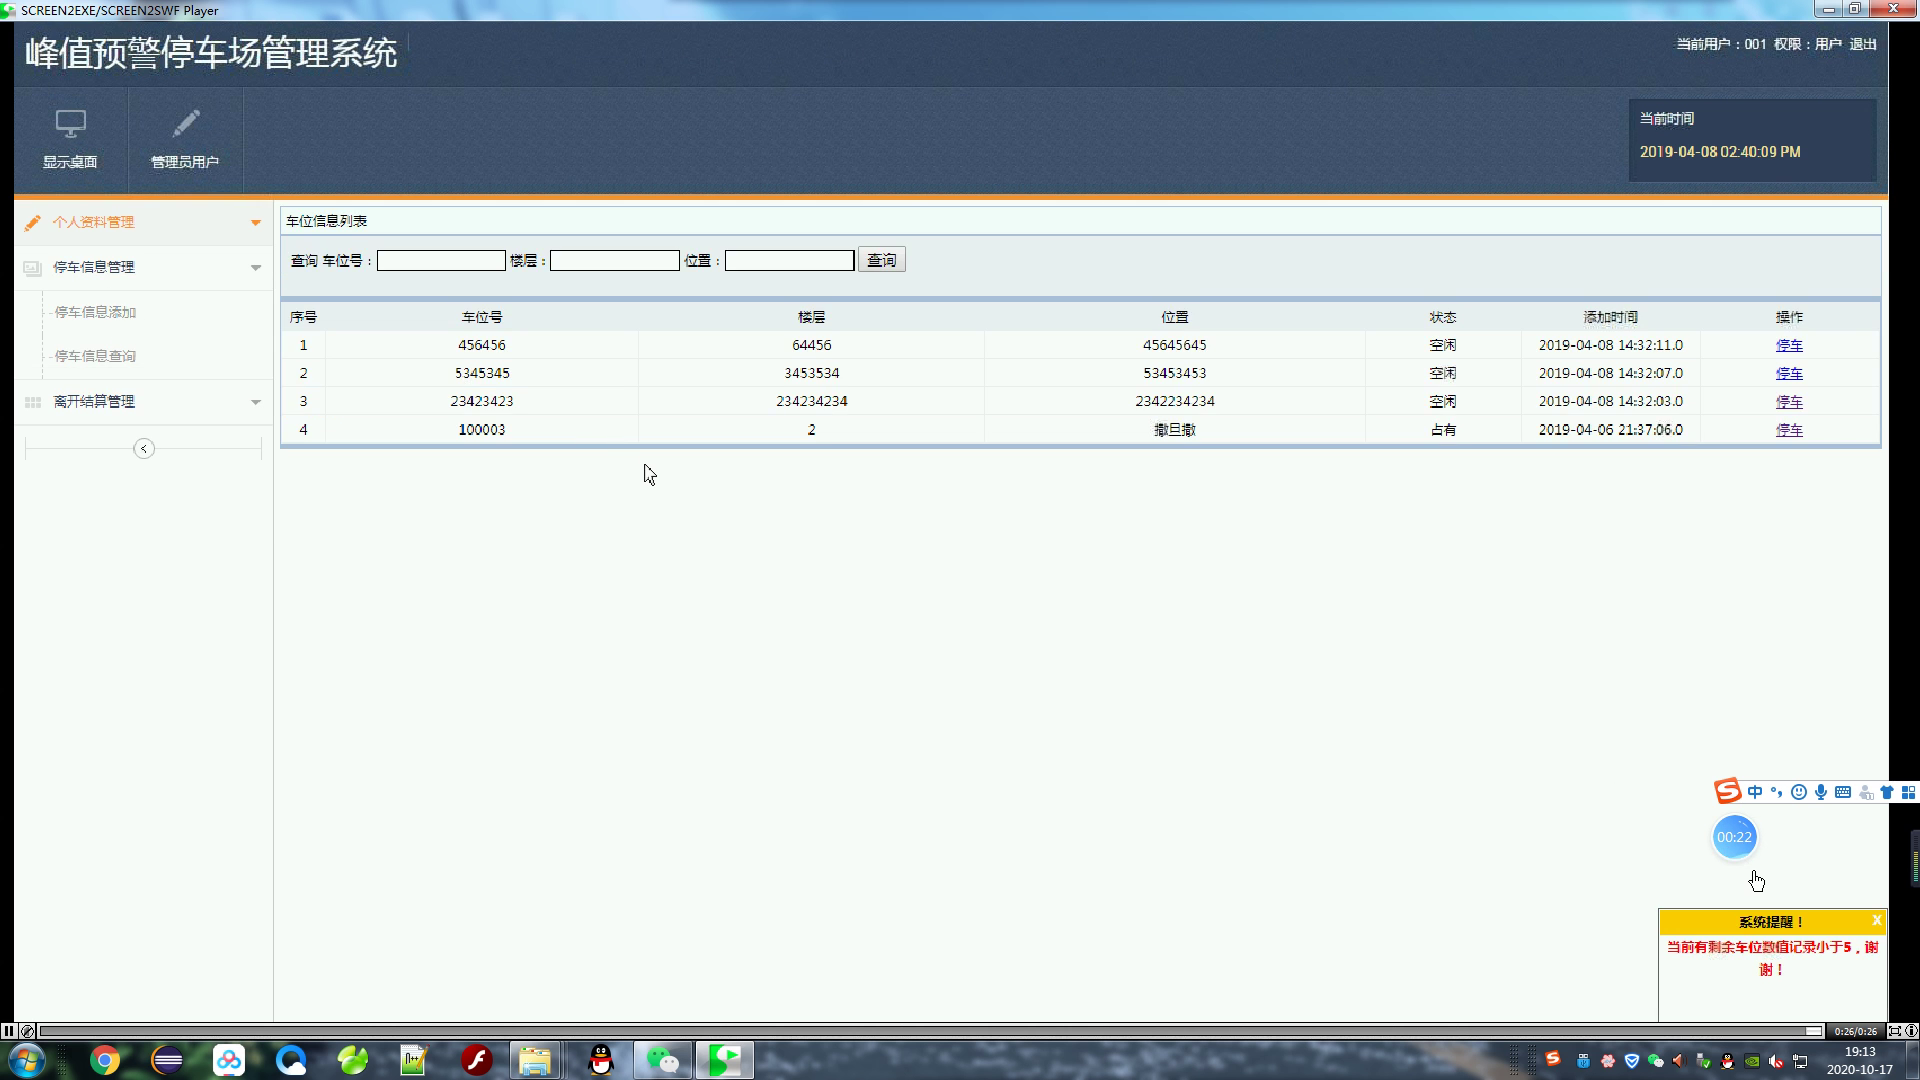Toggle Sogou Chinese/English 中 mode

[x=1755, y=792]
